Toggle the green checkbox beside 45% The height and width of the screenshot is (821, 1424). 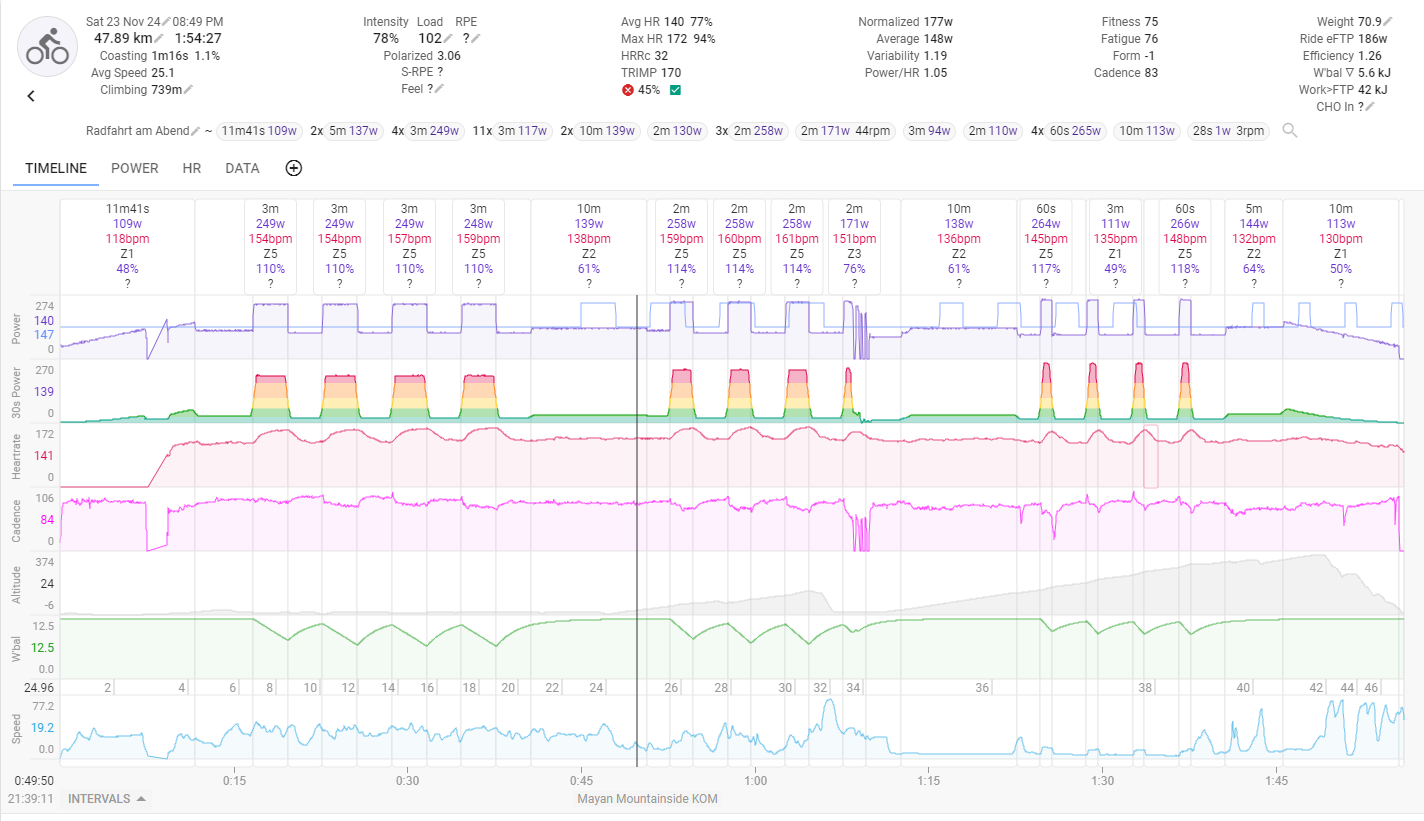click(675, 90)
